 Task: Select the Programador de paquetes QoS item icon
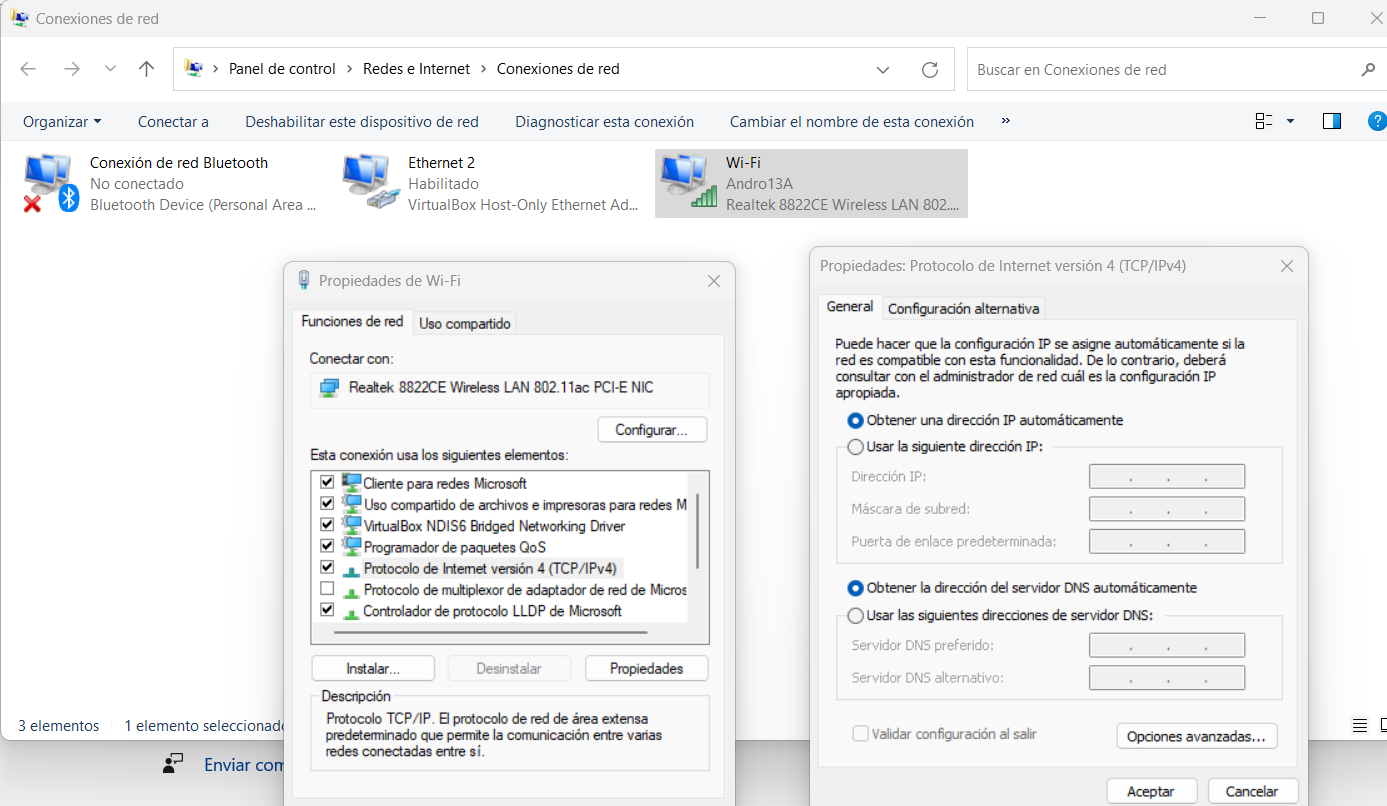click(351, 546)
